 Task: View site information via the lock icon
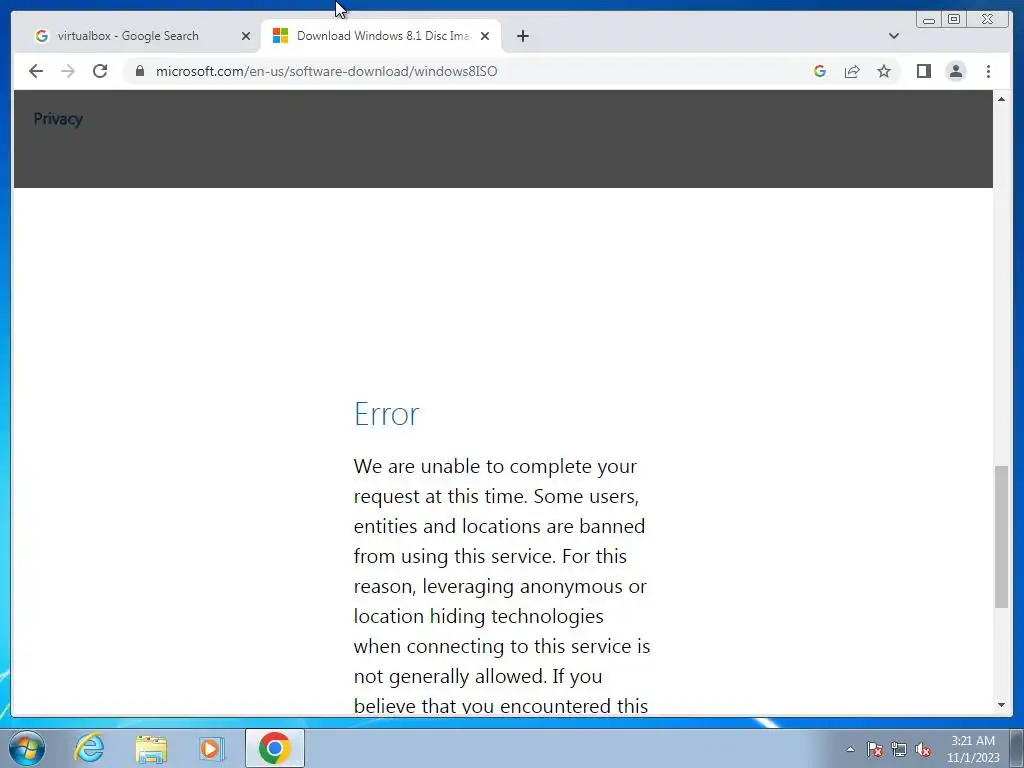tap(139, 71)
